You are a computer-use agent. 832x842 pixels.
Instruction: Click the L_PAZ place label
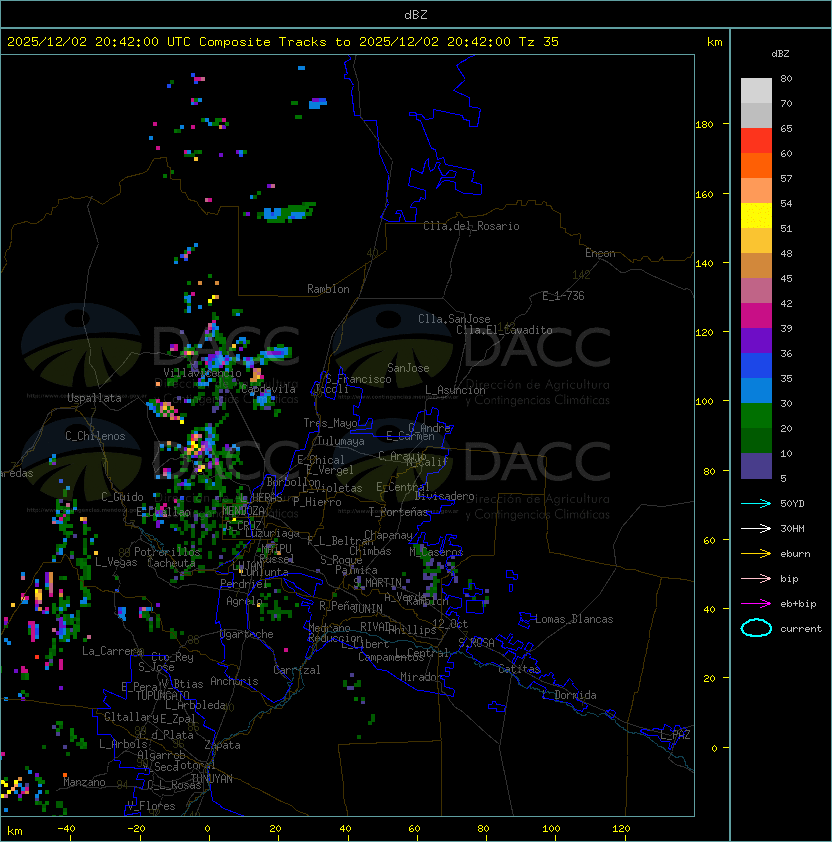click(675, 735)
